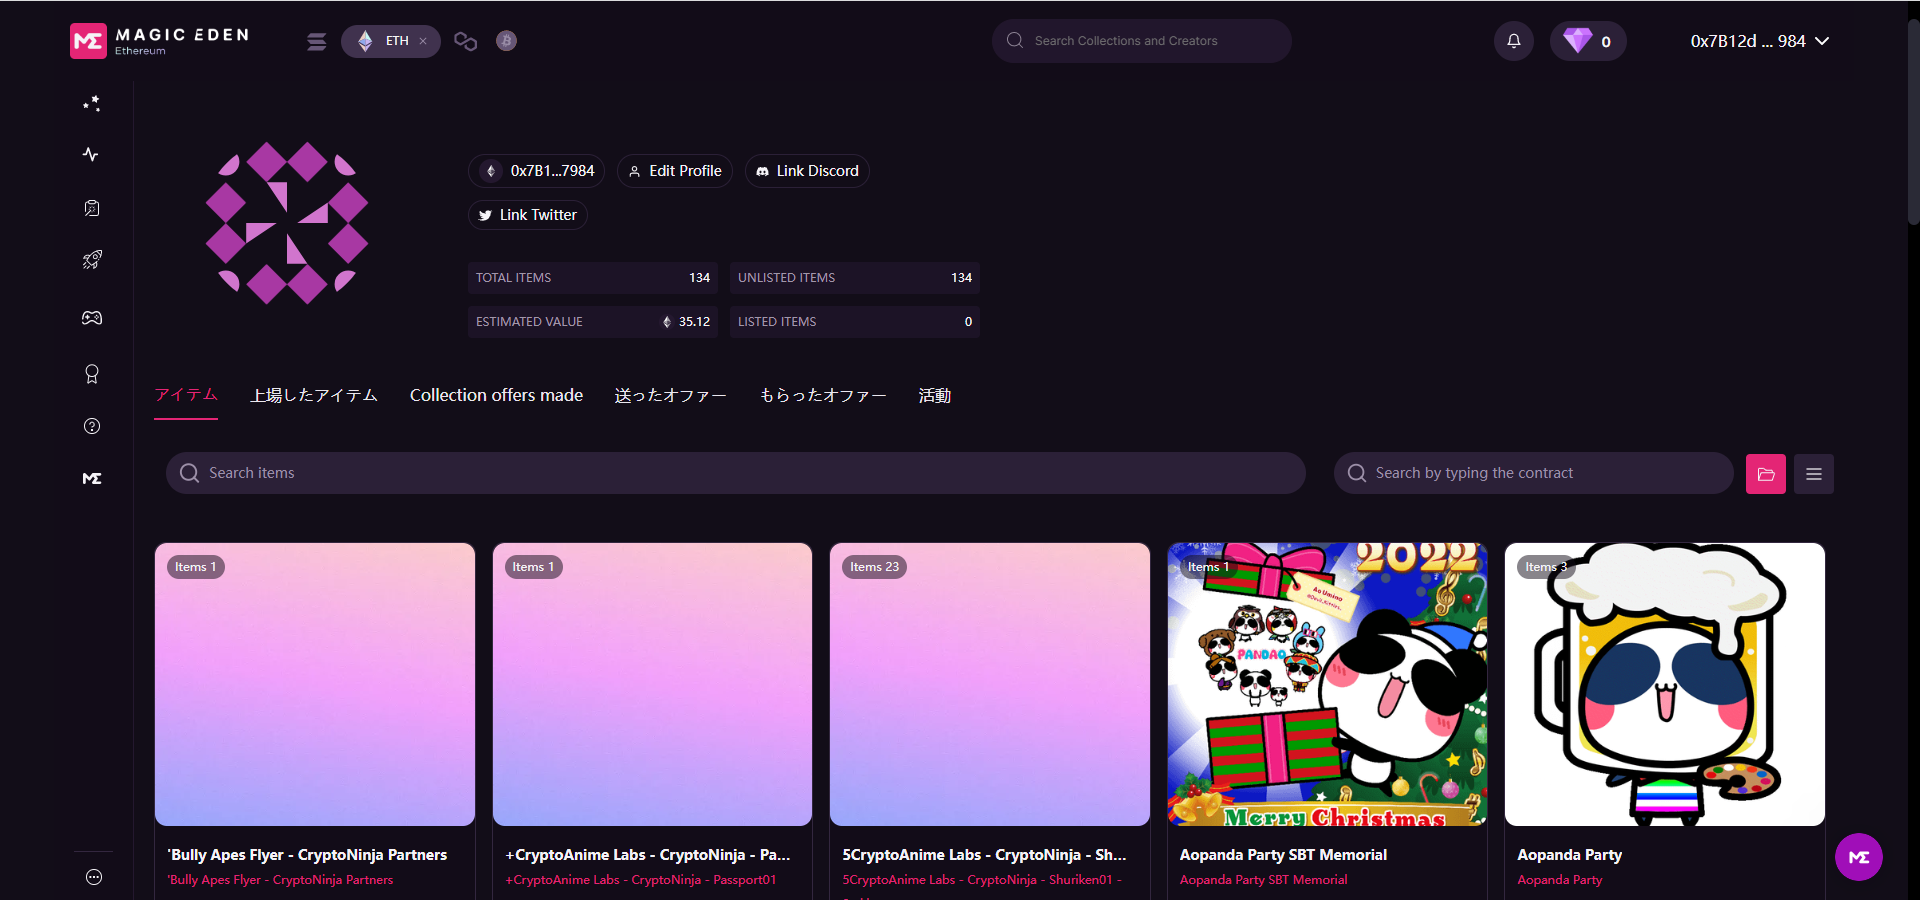Click the profile avatar image
This screenshot has width=1920, height=900.
[x=287, y=223]
